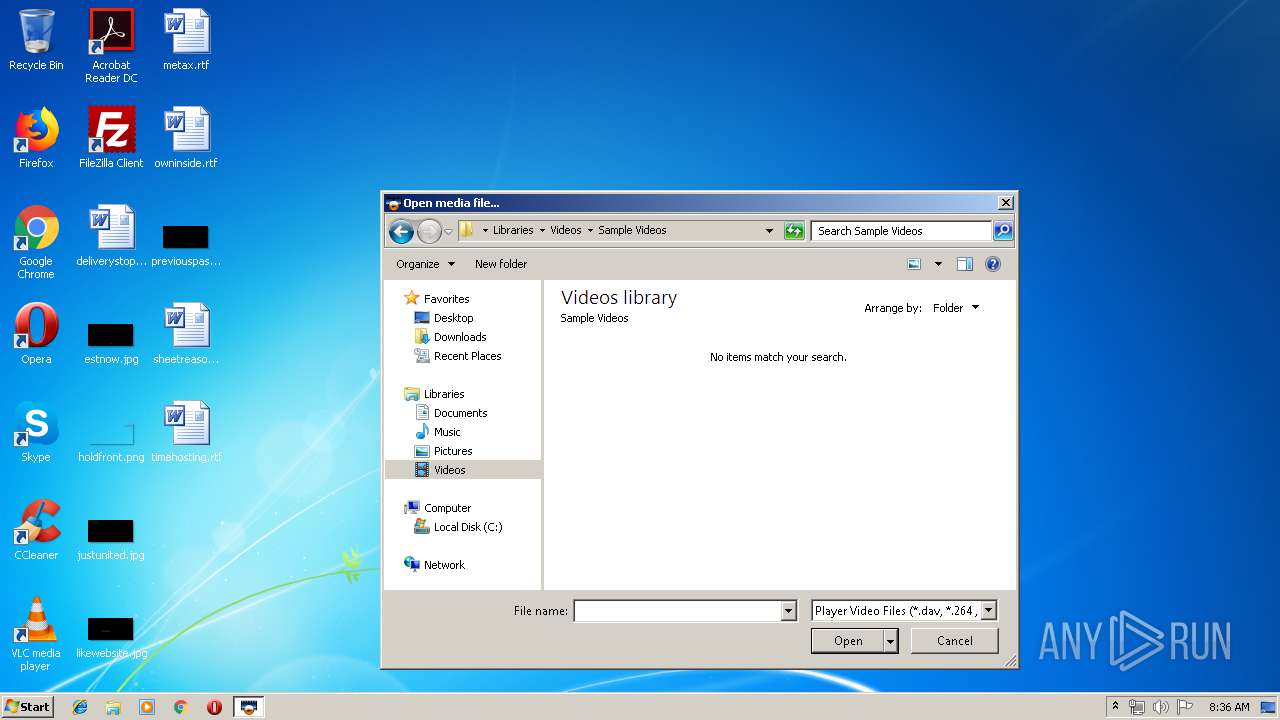Open sheetreaso document on desktop
Image resolution: width=1280 pixels, height=720 pixels.
pyautogui.click(x=186, y=334)
